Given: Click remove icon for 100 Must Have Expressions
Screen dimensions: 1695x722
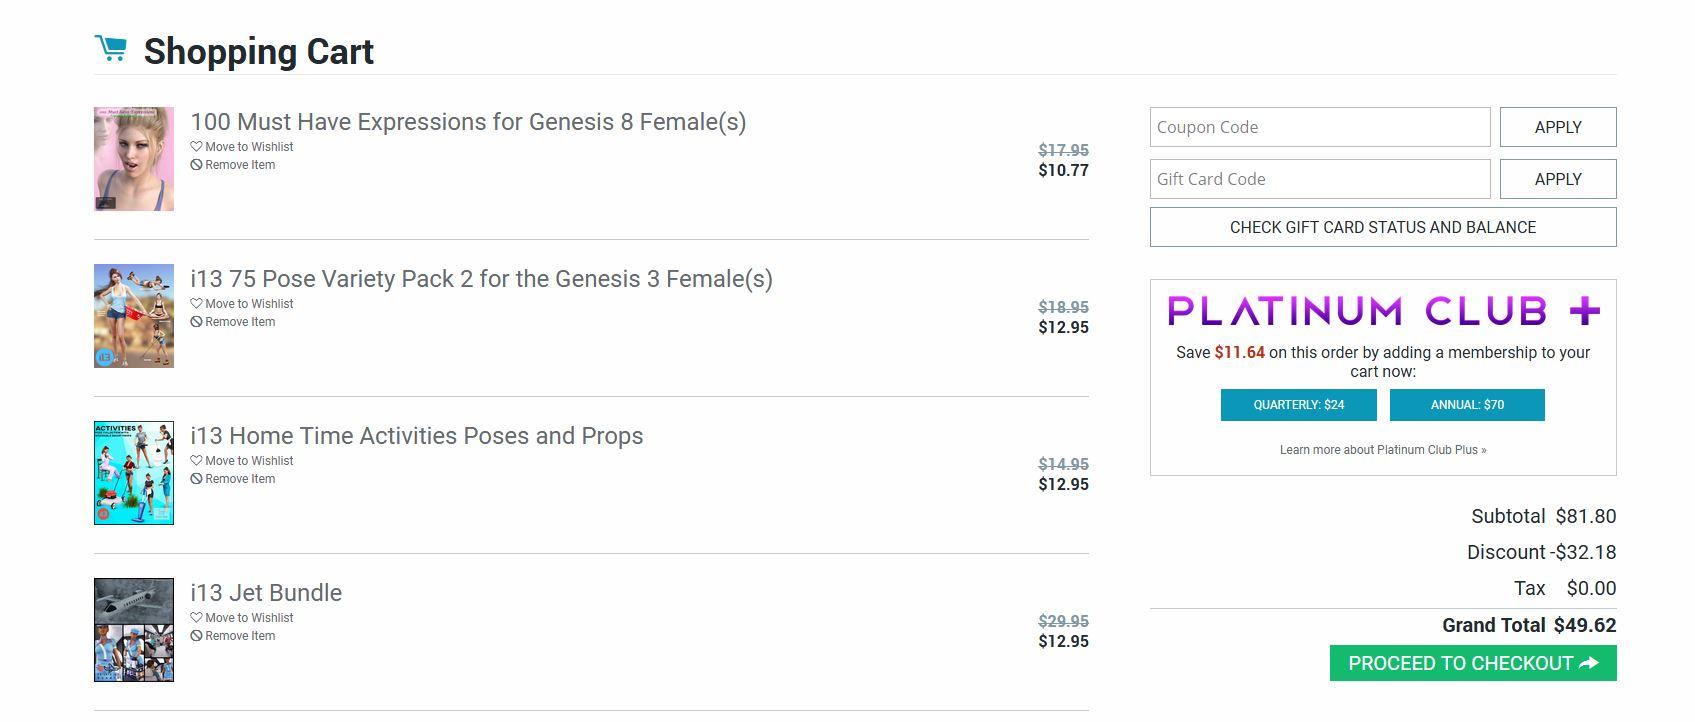Looking at the screenshot, I should point(196,165).
